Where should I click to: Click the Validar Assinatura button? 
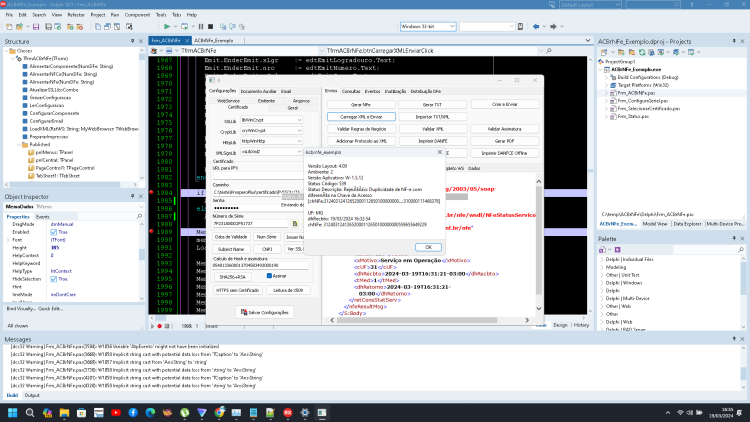point(504,129)
